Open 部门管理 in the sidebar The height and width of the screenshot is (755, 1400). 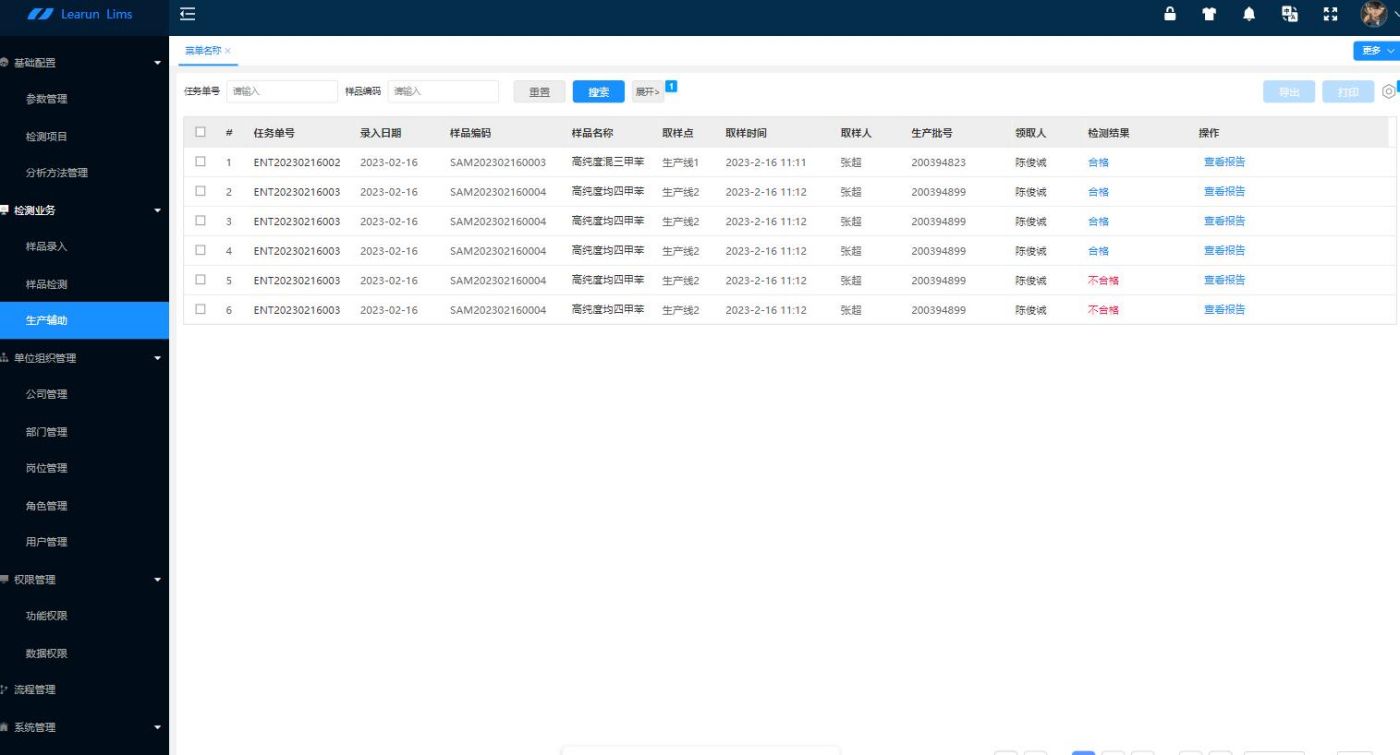(x=46, y=432)
